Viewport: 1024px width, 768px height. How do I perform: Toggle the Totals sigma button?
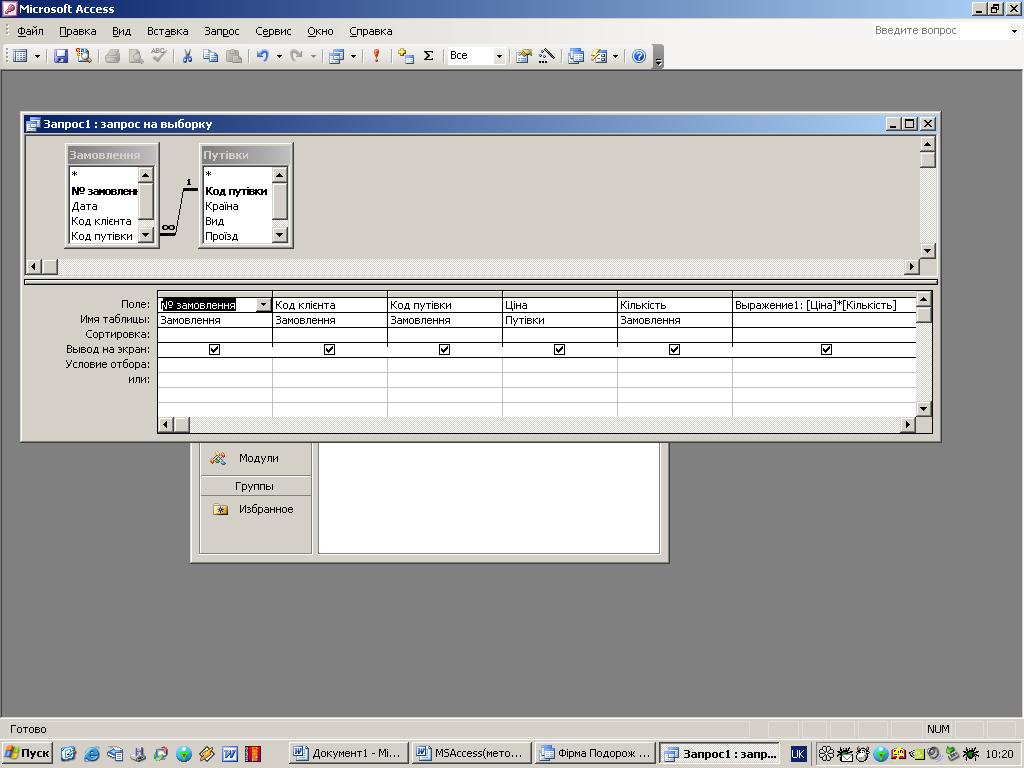tap(429, 56)
